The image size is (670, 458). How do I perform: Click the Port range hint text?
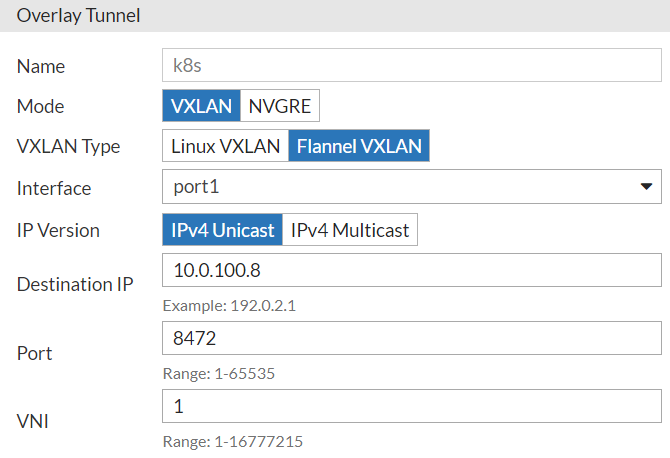pyautogui.click(x=218, y=374)
